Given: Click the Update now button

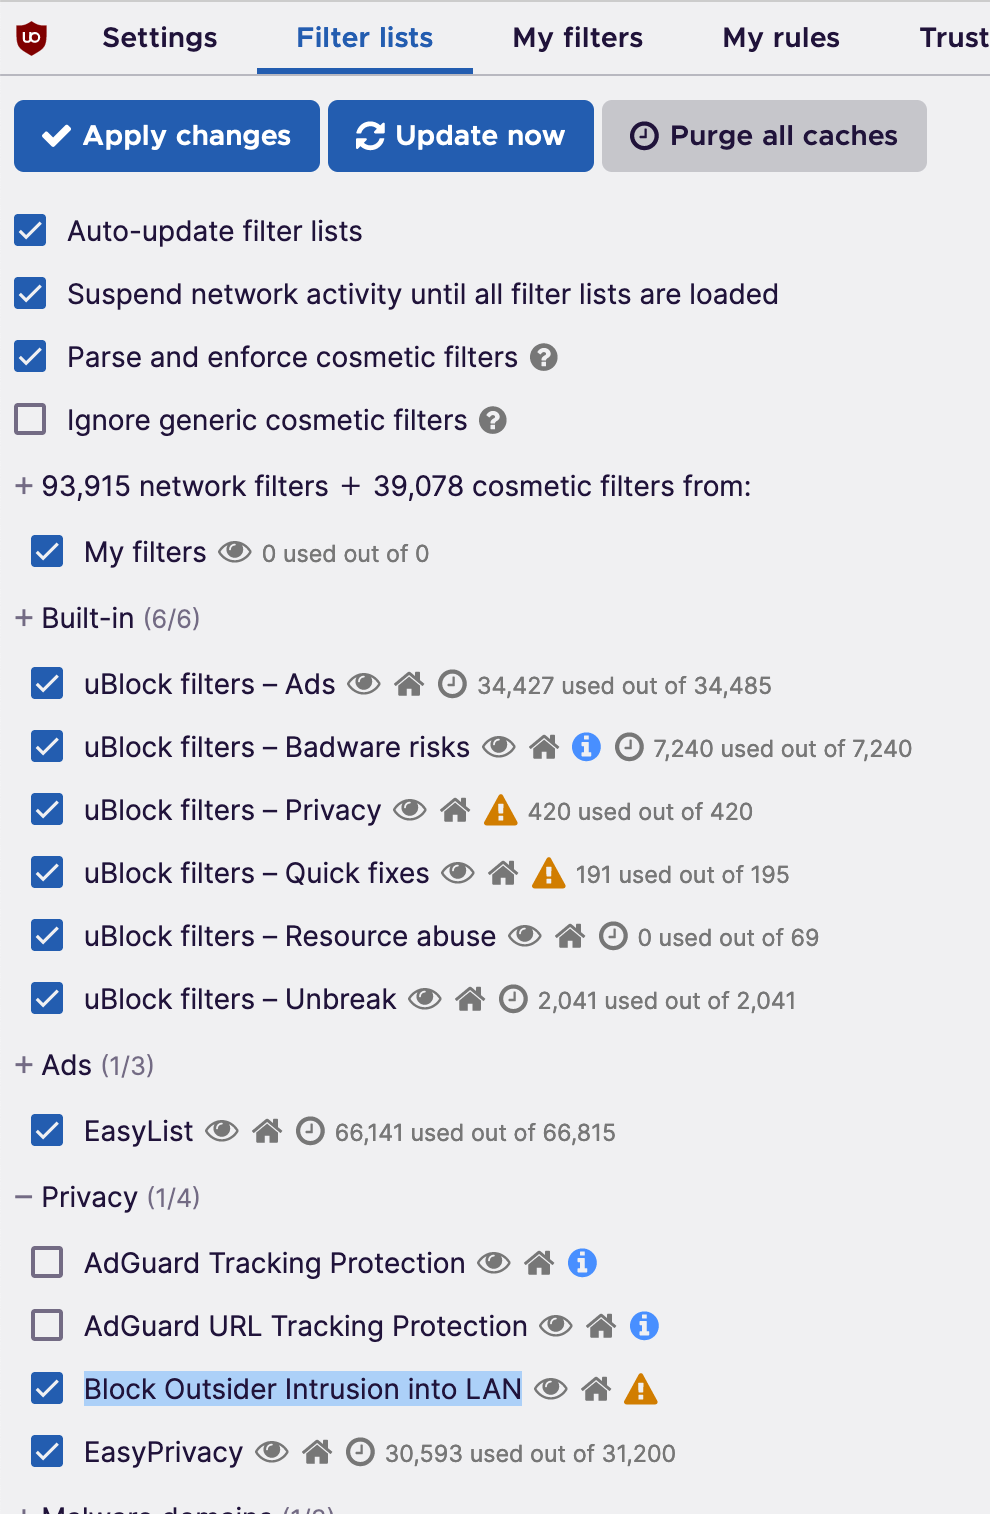Looking at the screenshot, I should point(461,136).
